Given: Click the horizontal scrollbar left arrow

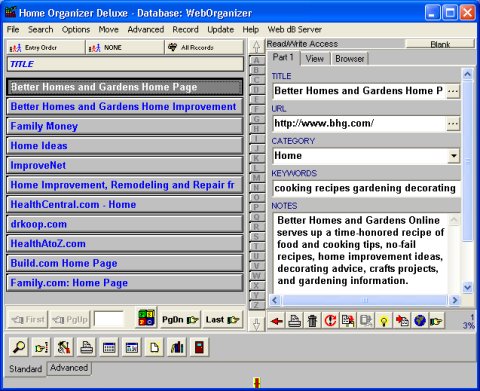Looking at the screenshot, I should tap(275, 300).
